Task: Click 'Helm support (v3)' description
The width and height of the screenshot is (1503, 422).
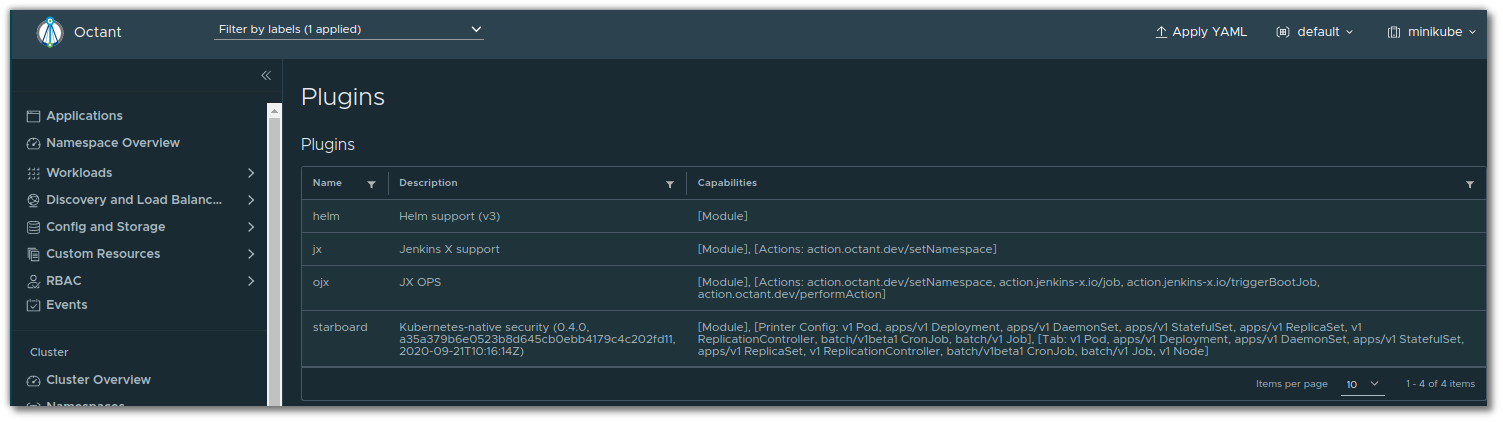Action: point(449,216)
